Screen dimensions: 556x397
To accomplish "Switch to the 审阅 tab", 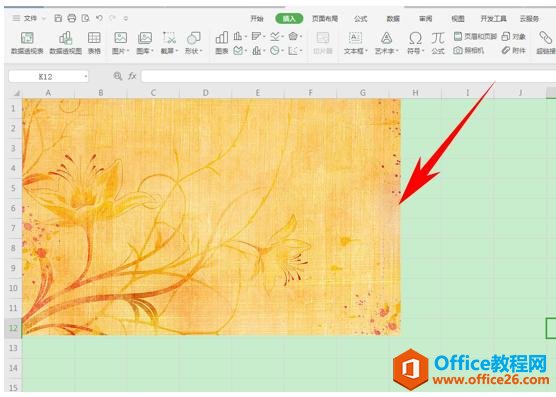I will 426,18.
